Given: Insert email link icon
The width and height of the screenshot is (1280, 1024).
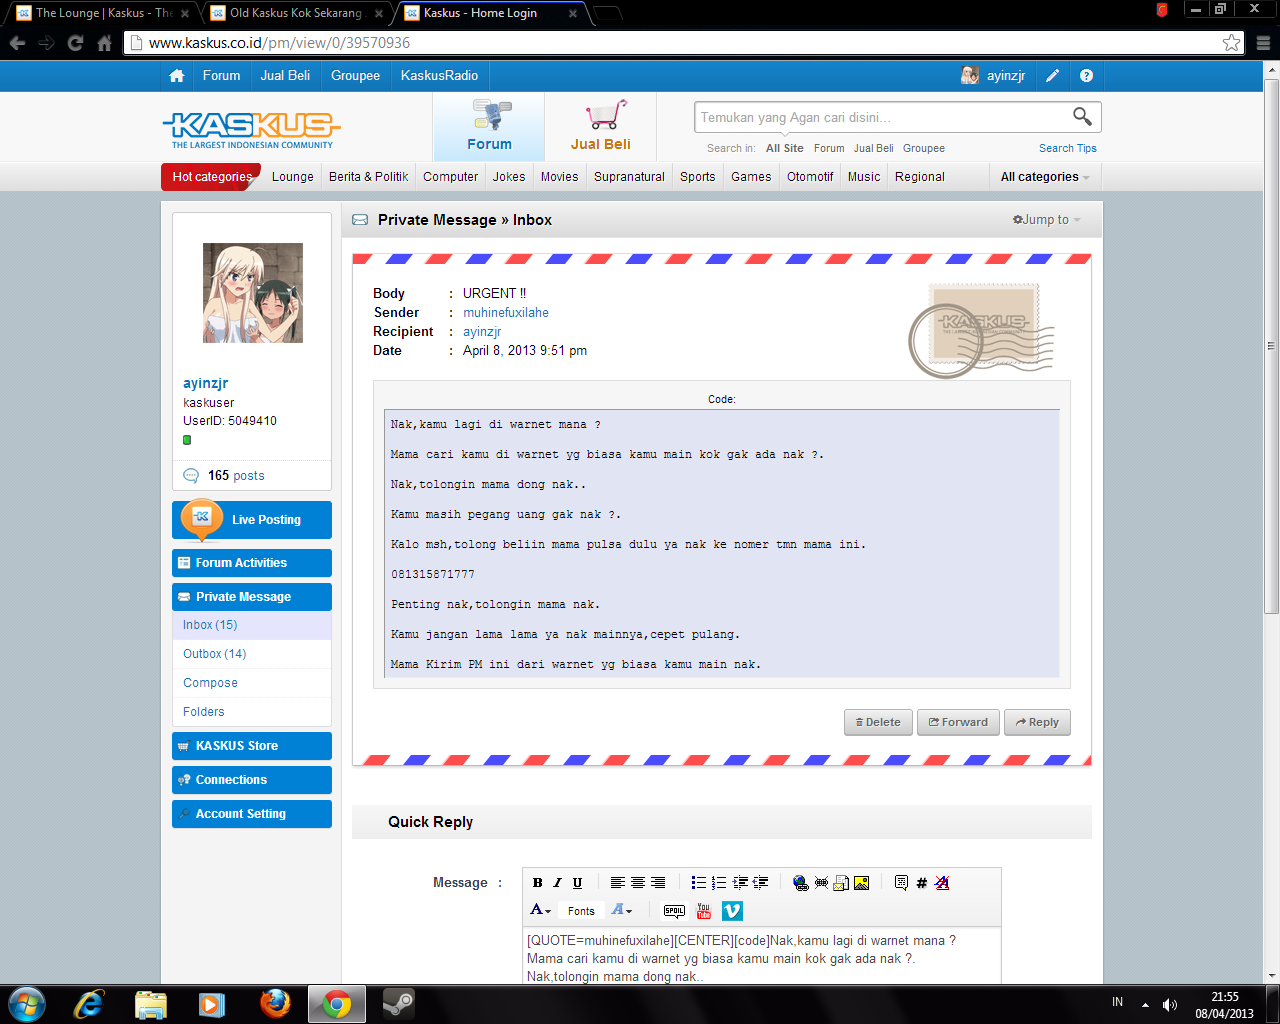Looking at the screenshot, I should pyautogui.click(x=841, y=883).
